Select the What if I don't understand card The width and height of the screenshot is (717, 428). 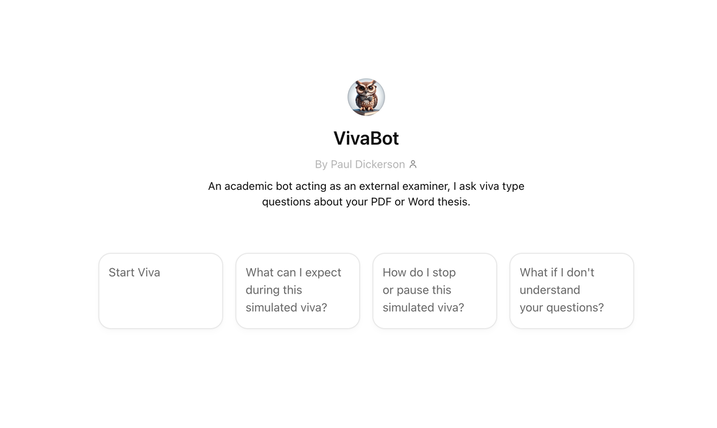click(572, 291)
